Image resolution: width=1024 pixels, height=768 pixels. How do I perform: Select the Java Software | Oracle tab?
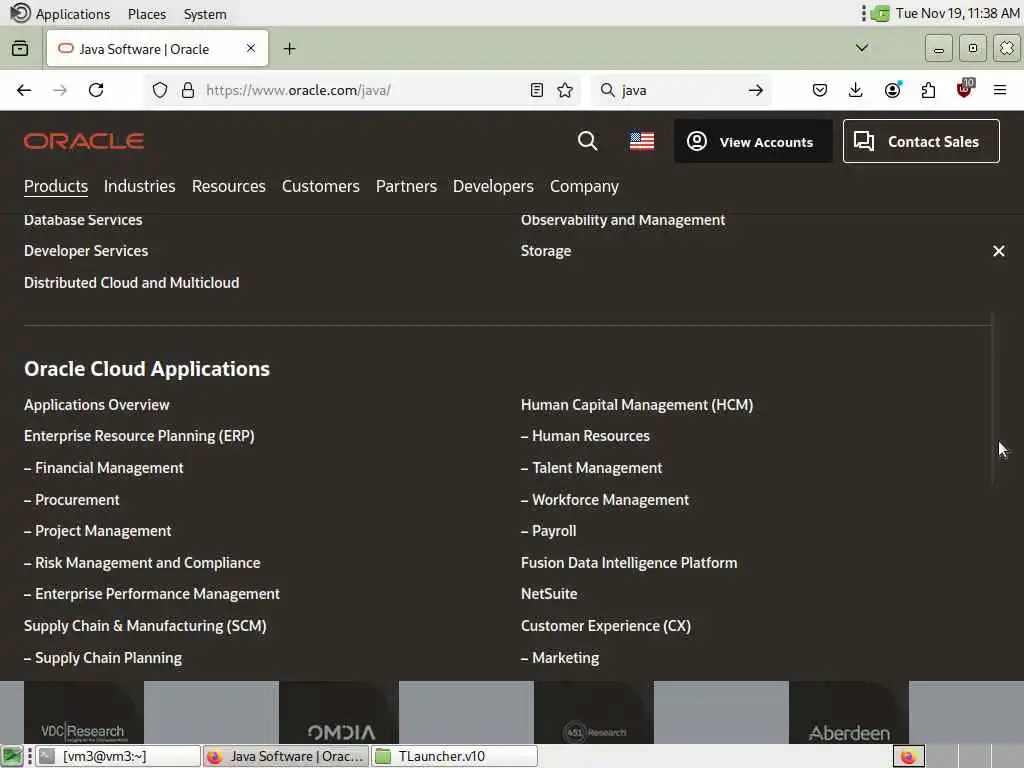(x=157, y=48)
